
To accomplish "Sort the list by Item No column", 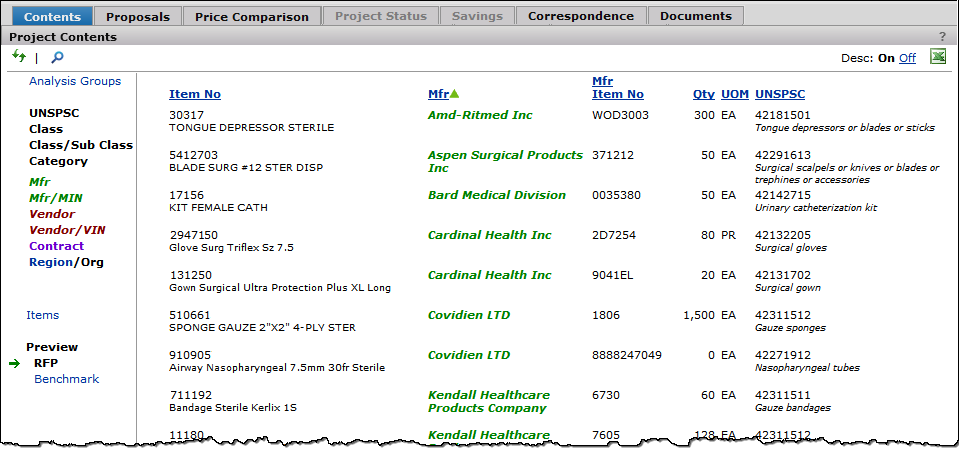I will coord(195,94).
